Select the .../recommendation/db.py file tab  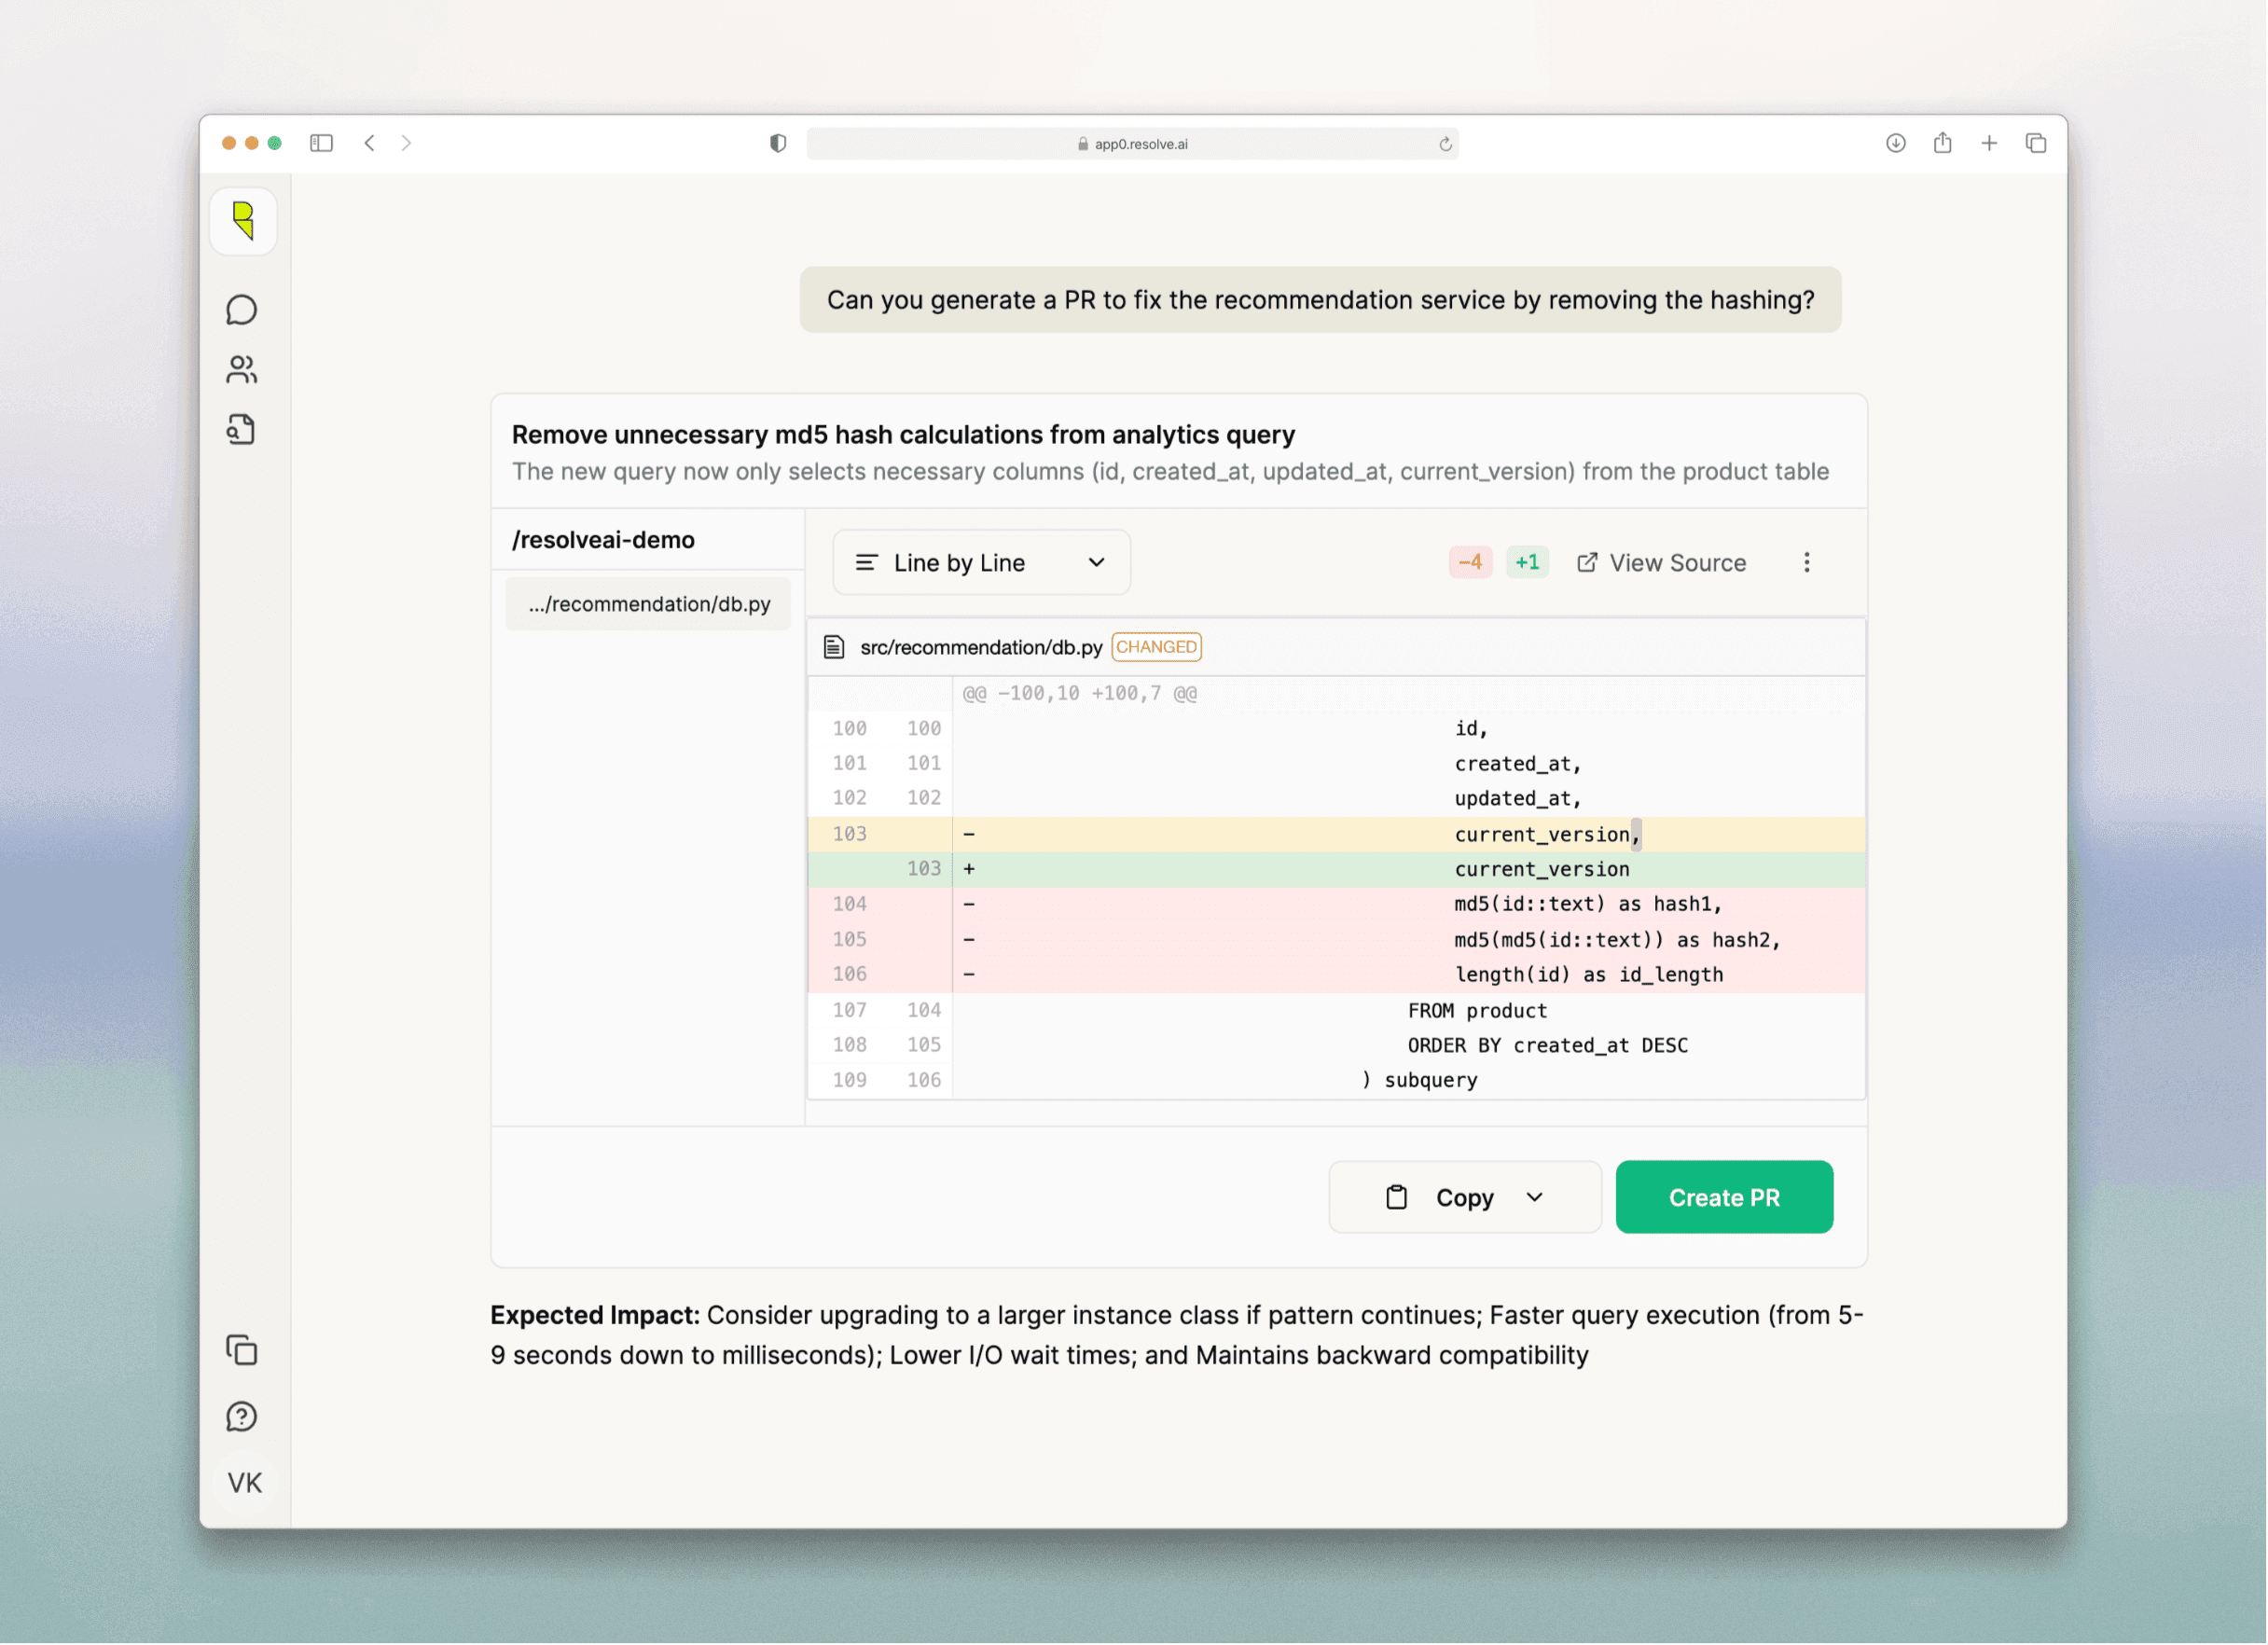[648, 603]
